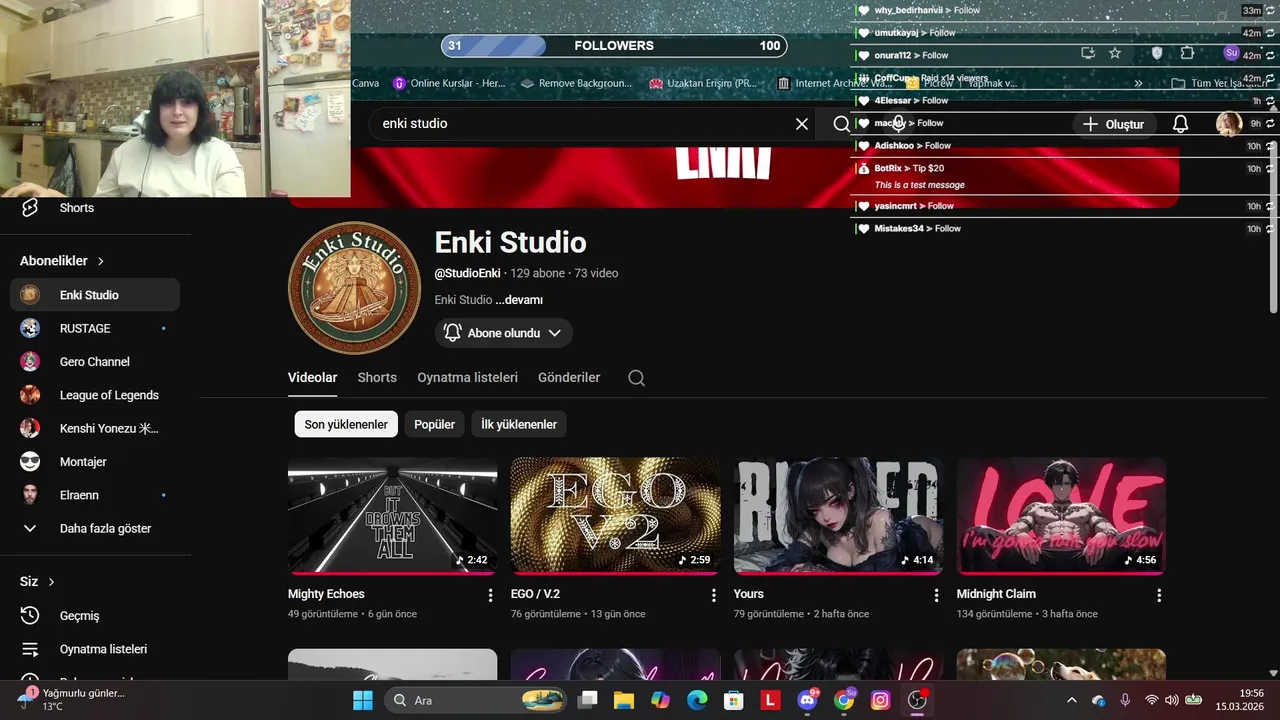Click the Windows Start button
This screenshot has width=1280, height=720.
(362, 700)
